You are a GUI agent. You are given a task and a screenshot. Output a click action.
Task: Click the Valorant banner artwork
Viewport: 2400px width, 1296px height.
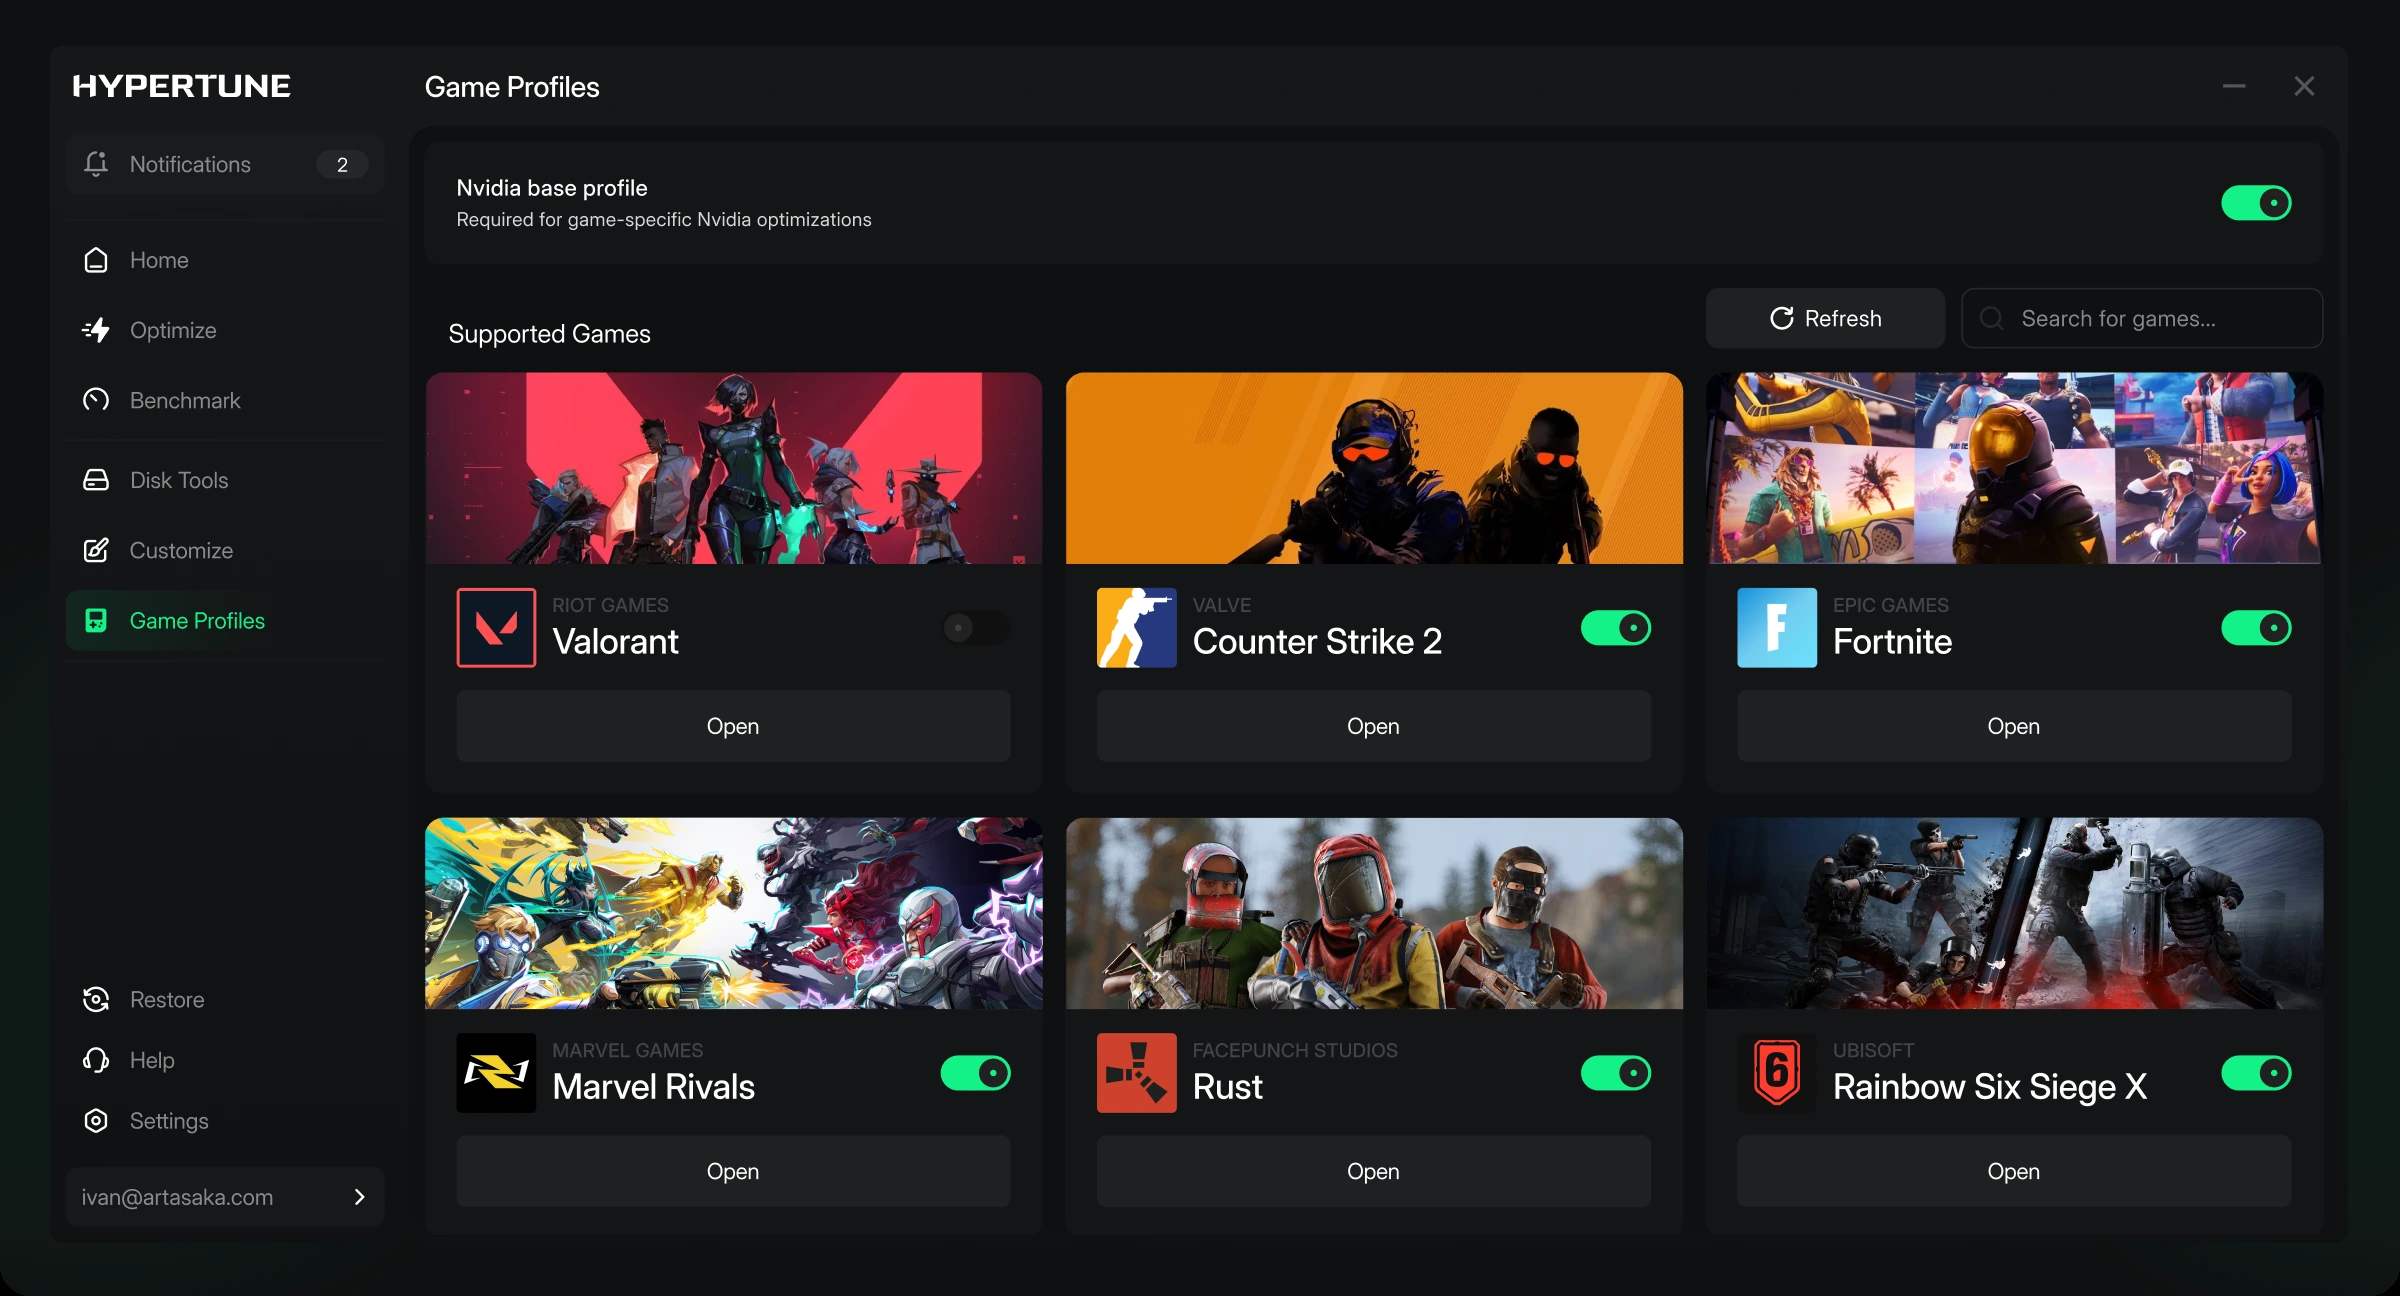(x=734, y=468)
